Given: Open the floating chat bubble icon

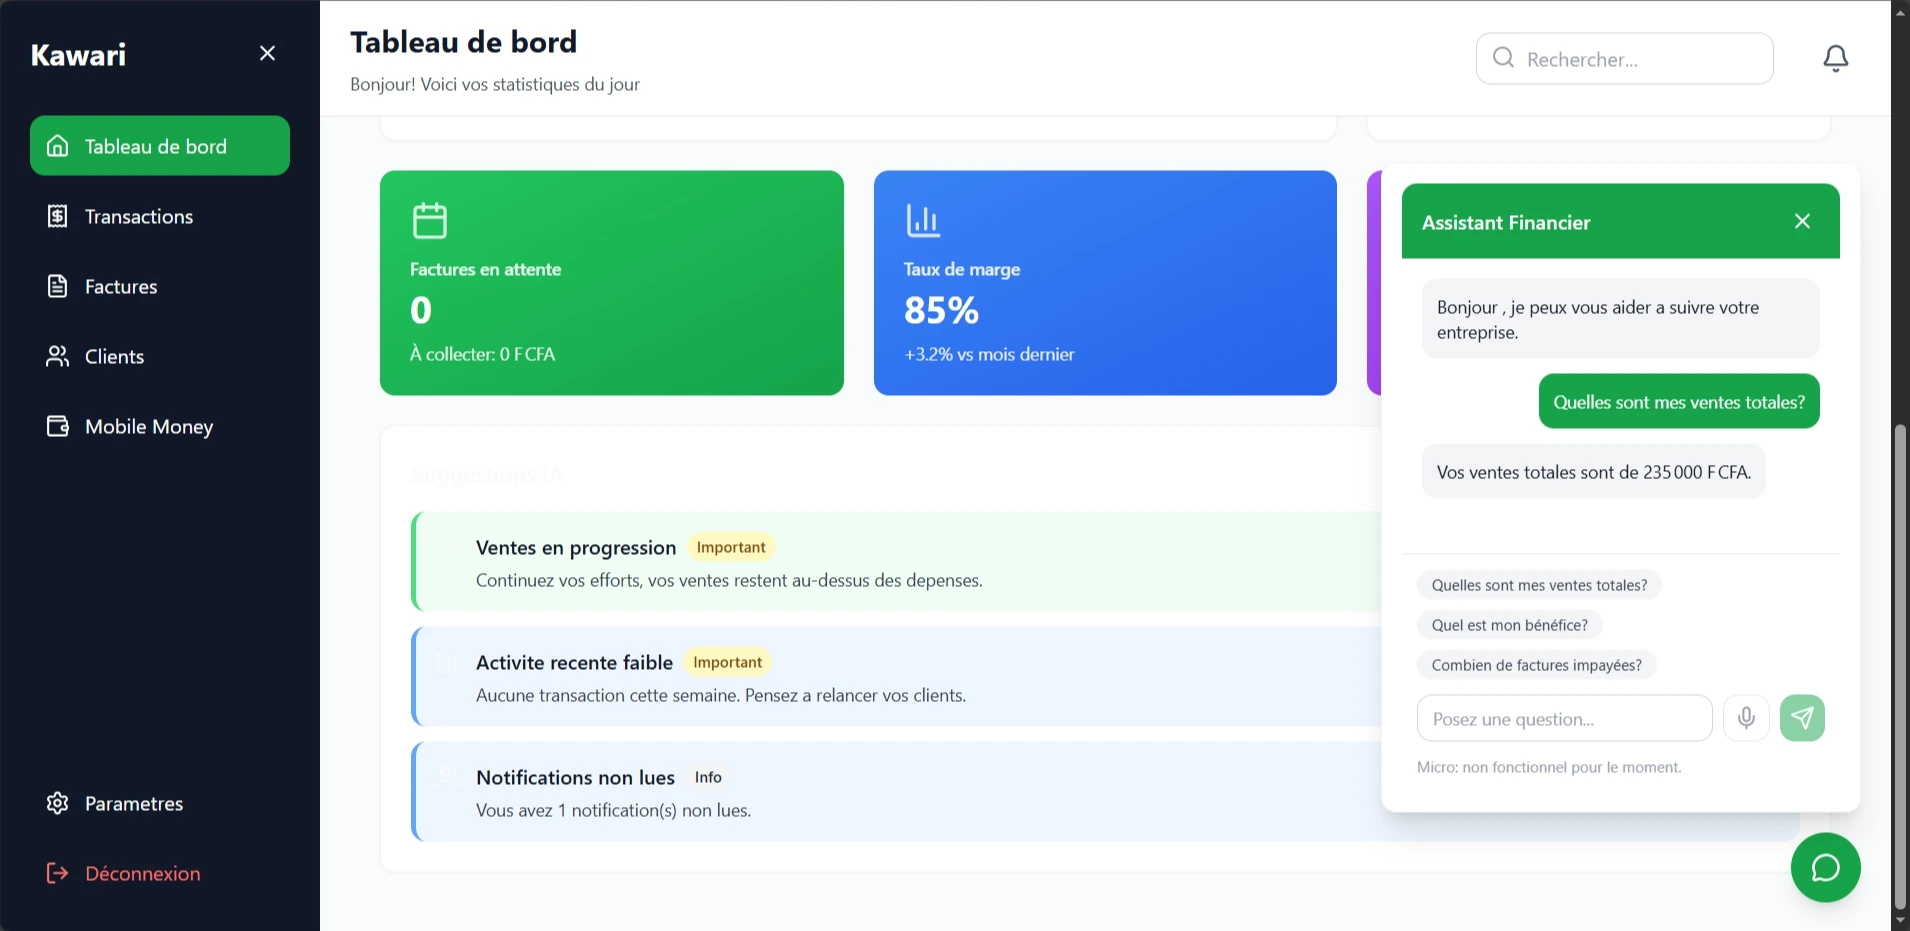Looking at the screenshot, I should coord(1825,868).
